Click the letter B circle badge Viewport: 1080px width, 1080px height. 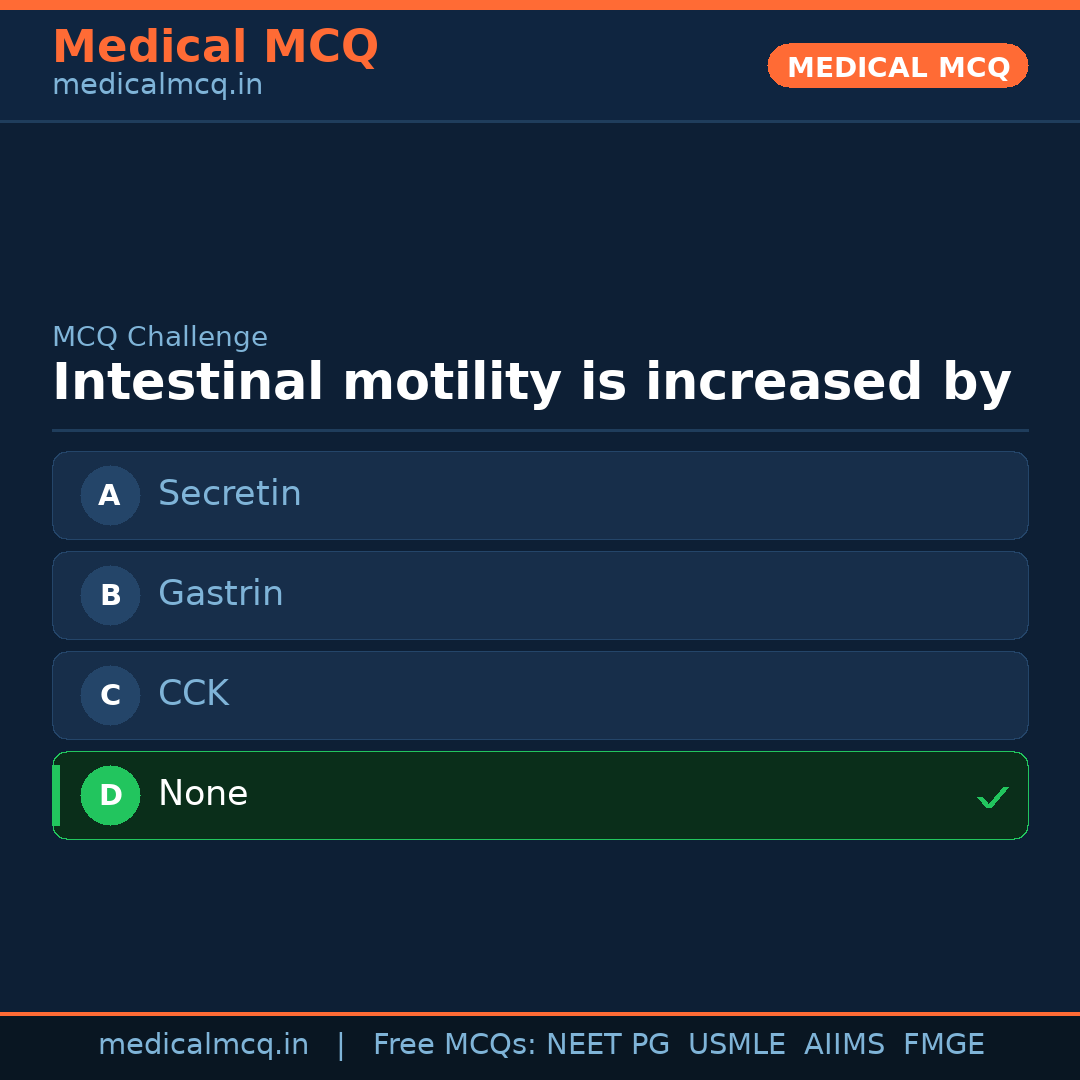click(x=110, y=595)
